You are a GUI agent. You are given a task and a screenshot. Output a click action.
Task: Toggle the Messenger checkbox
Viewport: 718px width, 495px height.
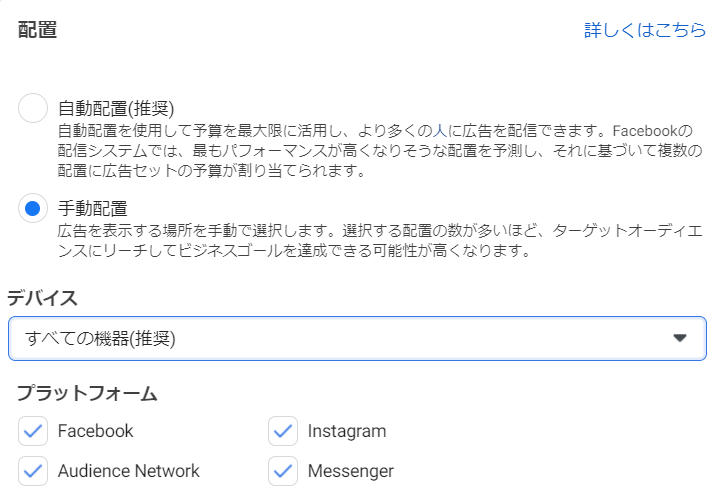[283, 471]
